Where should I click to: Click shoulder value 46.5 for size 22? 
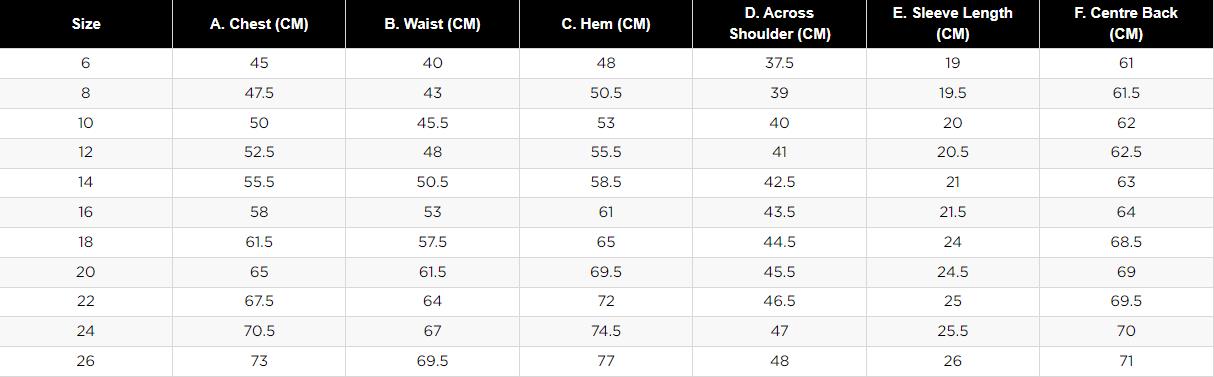779,302
